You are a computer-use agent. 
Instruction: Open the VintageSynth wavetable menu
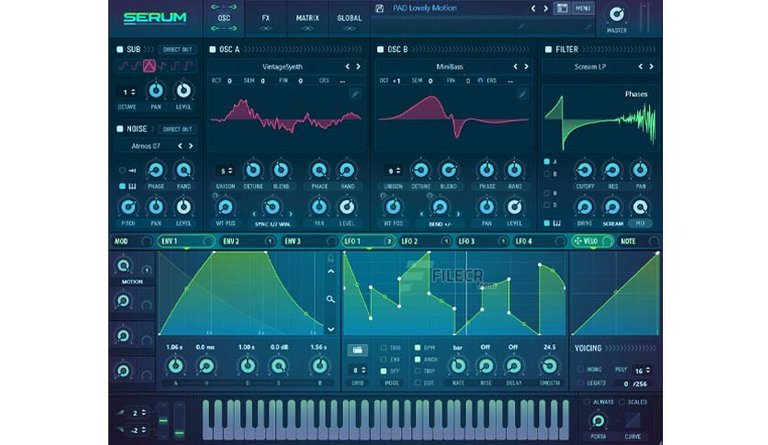pos(283,67)
